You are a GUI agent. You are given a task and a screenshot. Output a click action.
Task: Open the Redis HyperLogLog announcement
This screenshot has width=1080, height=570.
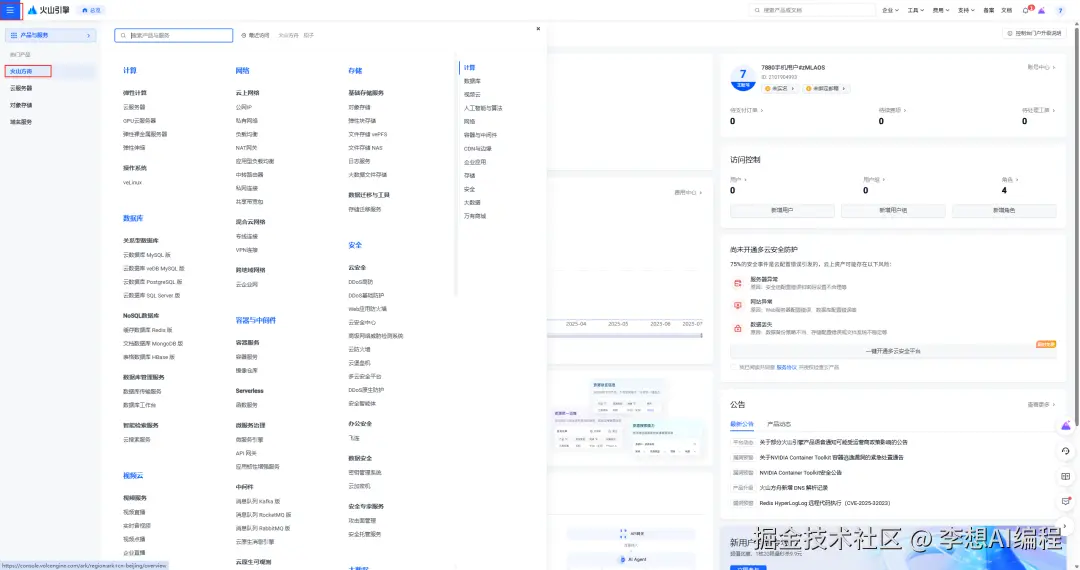[x=824, y=503]
